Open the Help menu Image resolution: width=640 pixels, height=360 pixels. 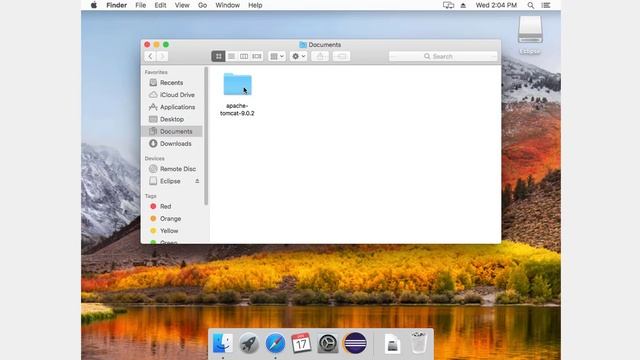(x=255, y=5)
